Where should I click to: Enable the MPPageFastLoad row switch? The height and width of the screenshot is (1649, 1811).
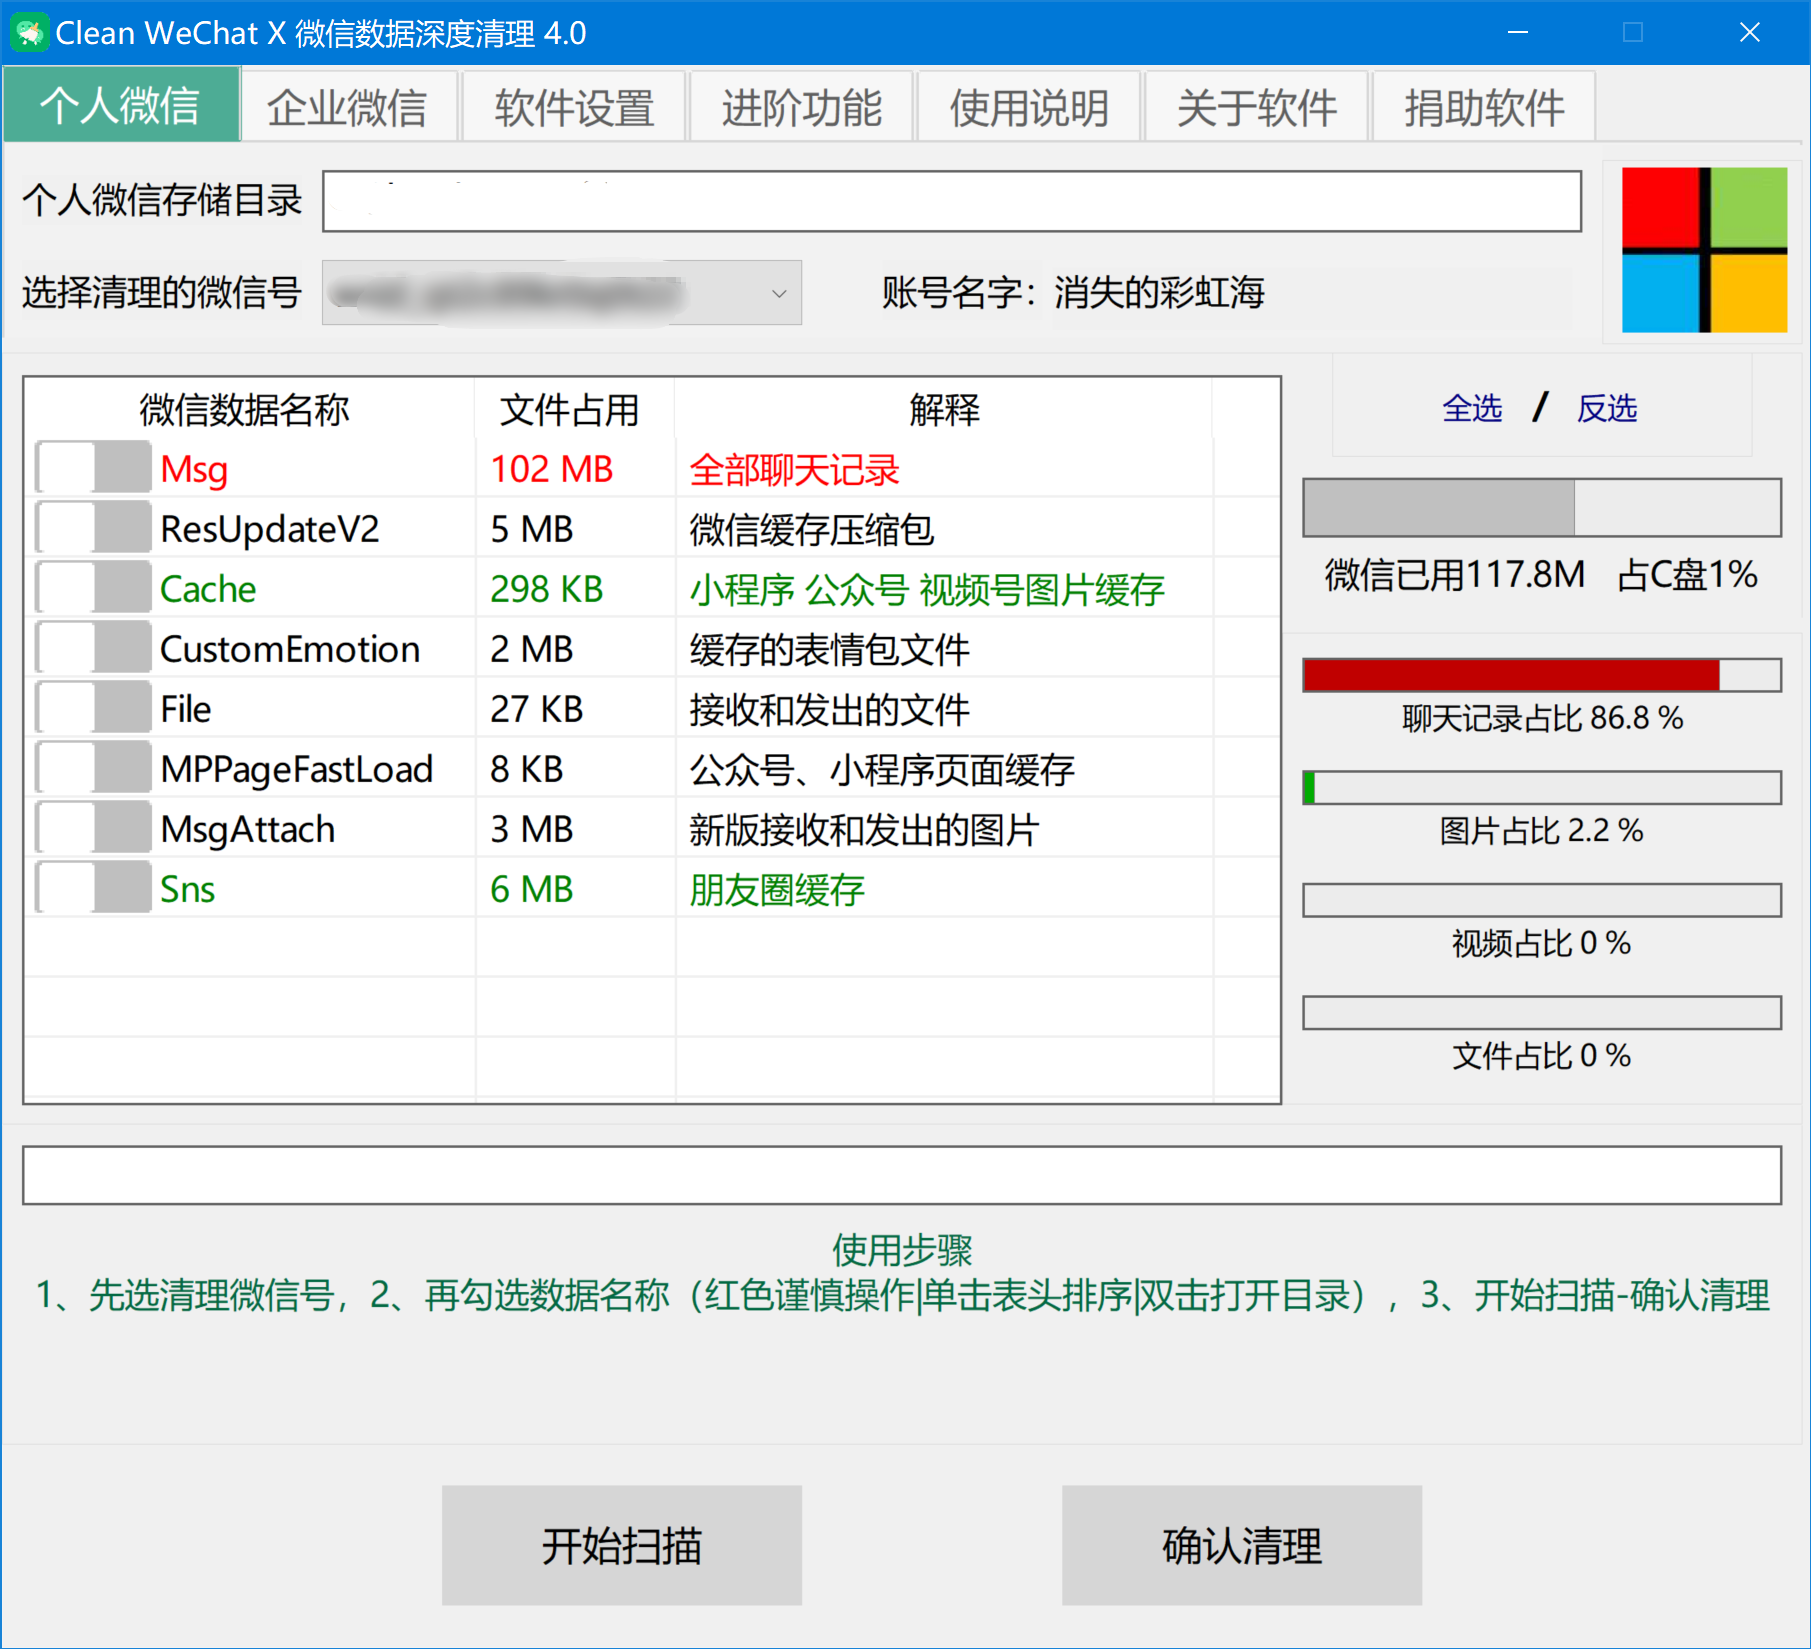93,768
